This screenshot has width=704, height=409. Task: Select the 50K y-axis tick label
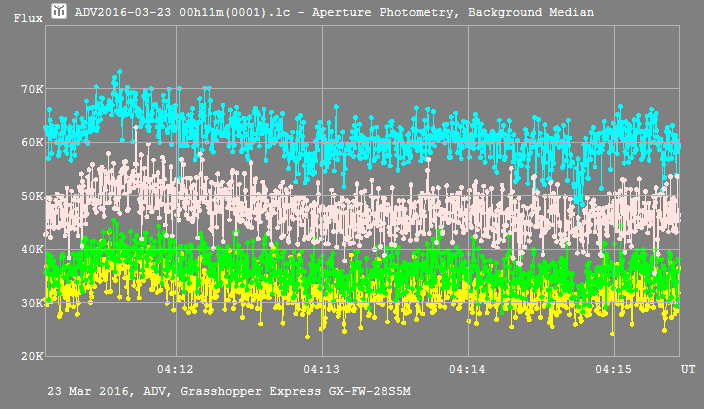click(32, 196)
